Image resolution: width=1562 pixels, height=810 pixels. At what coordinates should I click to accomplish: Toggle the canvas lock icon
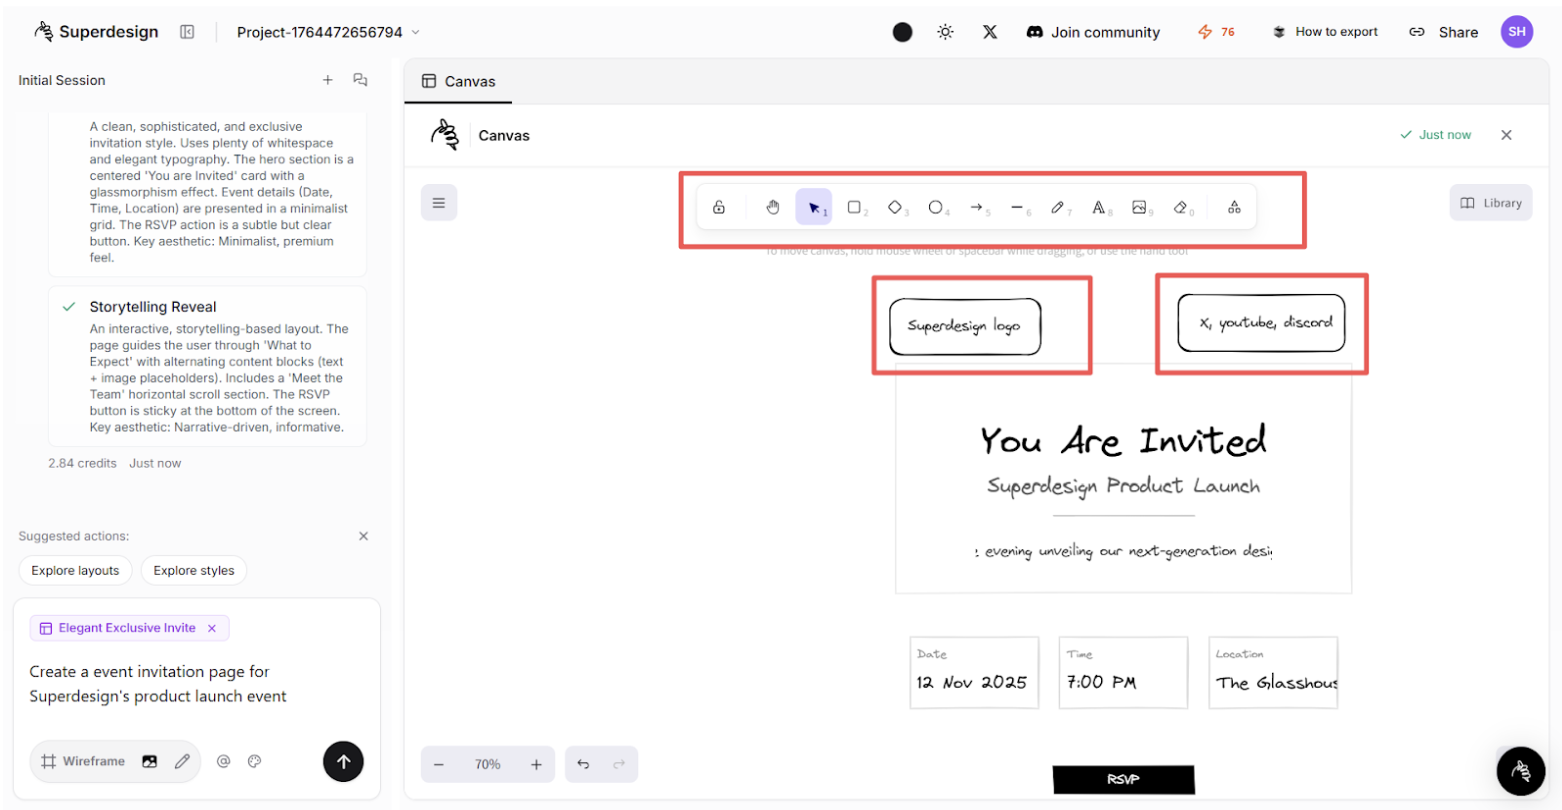(718, 207)
